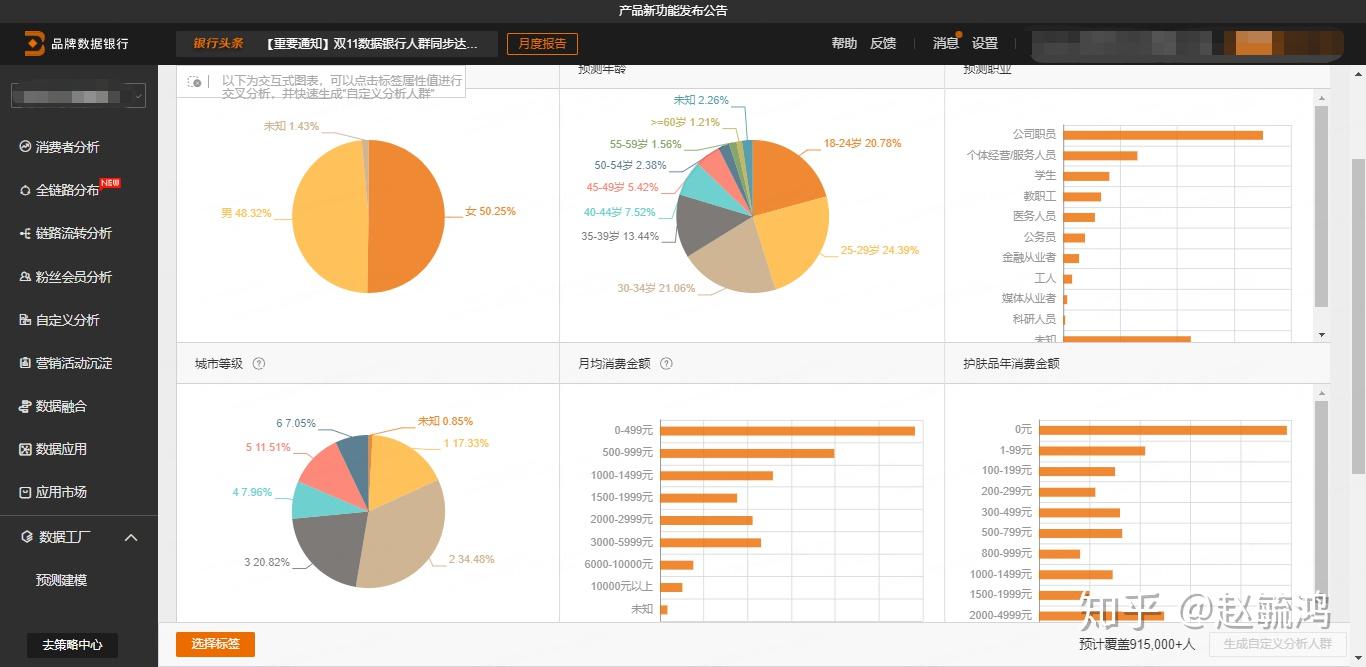The height and width of the screenshot is (667, 1366).
Task: Click the NEW badge on 全链路分布
Action: pos(110,183)
